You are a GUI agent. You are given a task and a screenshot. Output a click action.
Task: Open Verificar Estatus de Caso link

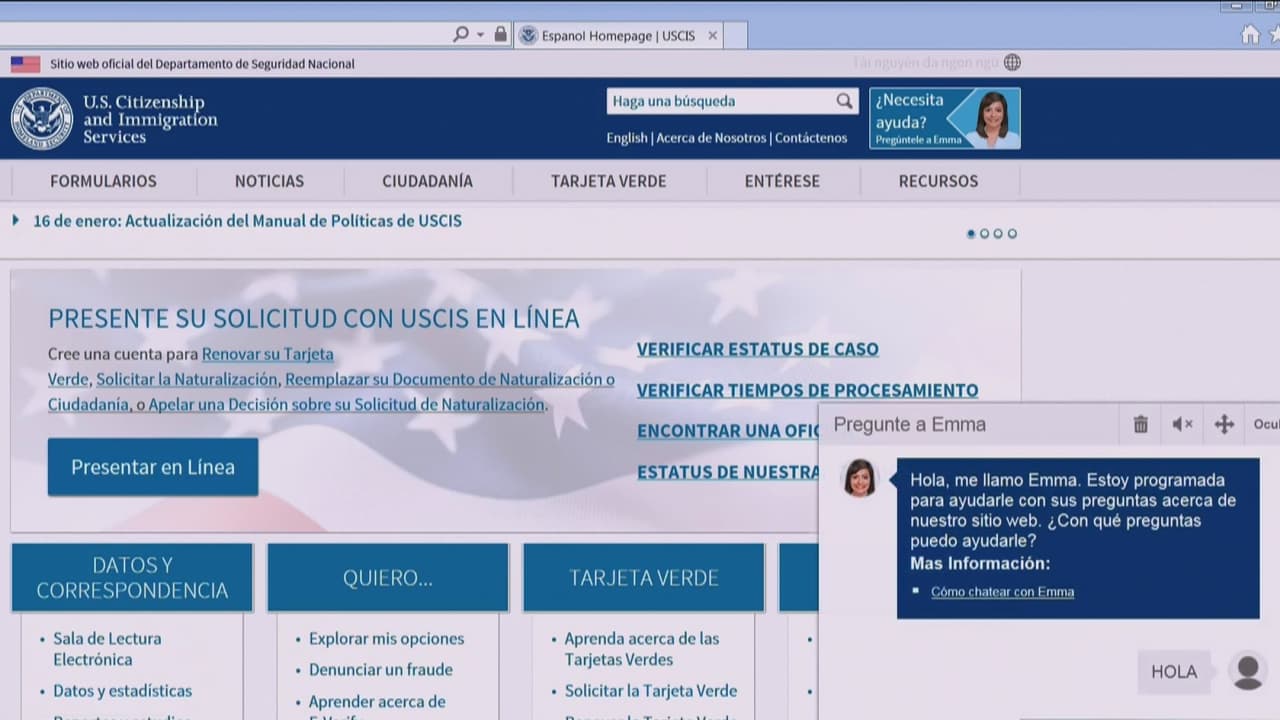coord(757,349)
